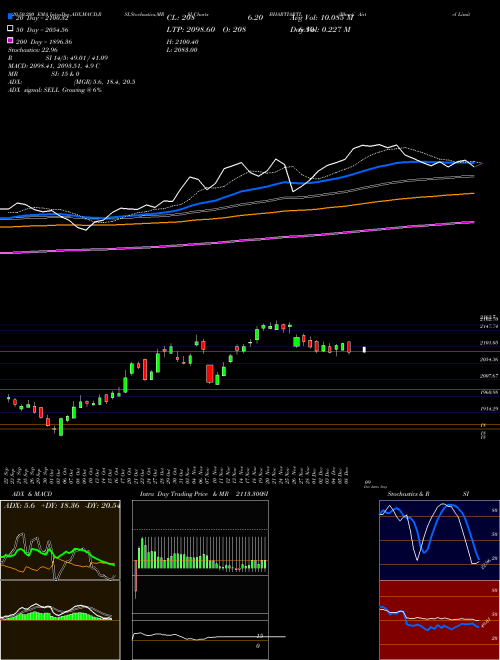Click the 'LTP: 2098.60' value
Viewport: 500px width, 660px height.
(x=191, y=29)
